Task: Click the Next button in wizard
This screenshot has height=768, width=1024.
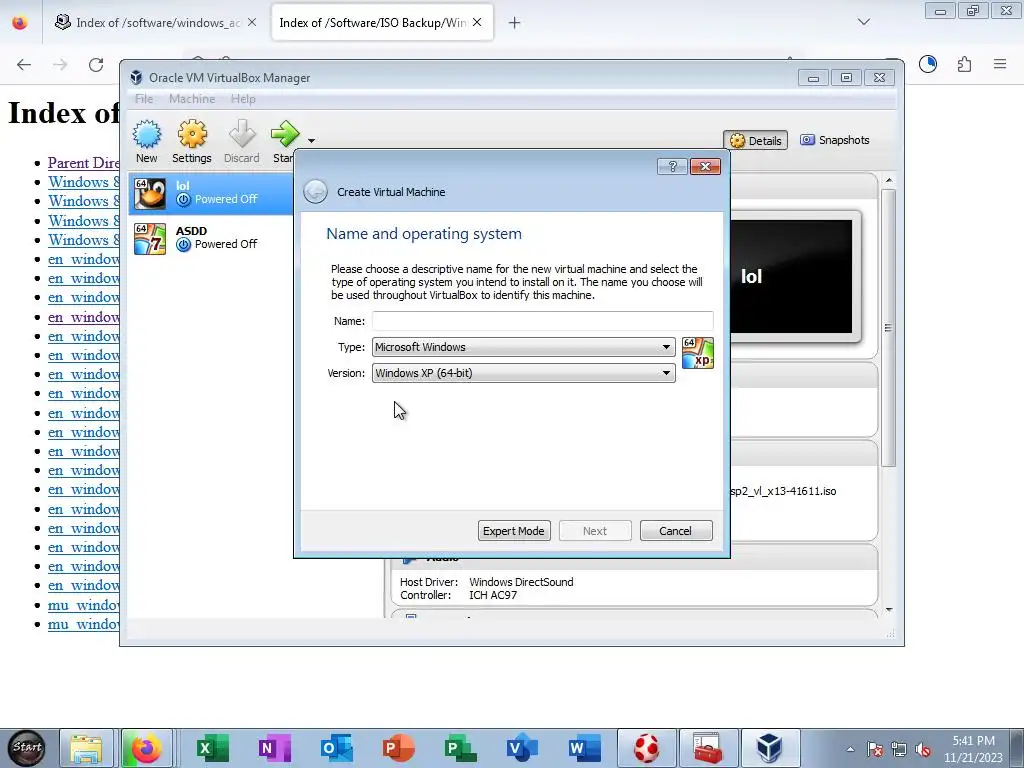Action: point(595,531)
